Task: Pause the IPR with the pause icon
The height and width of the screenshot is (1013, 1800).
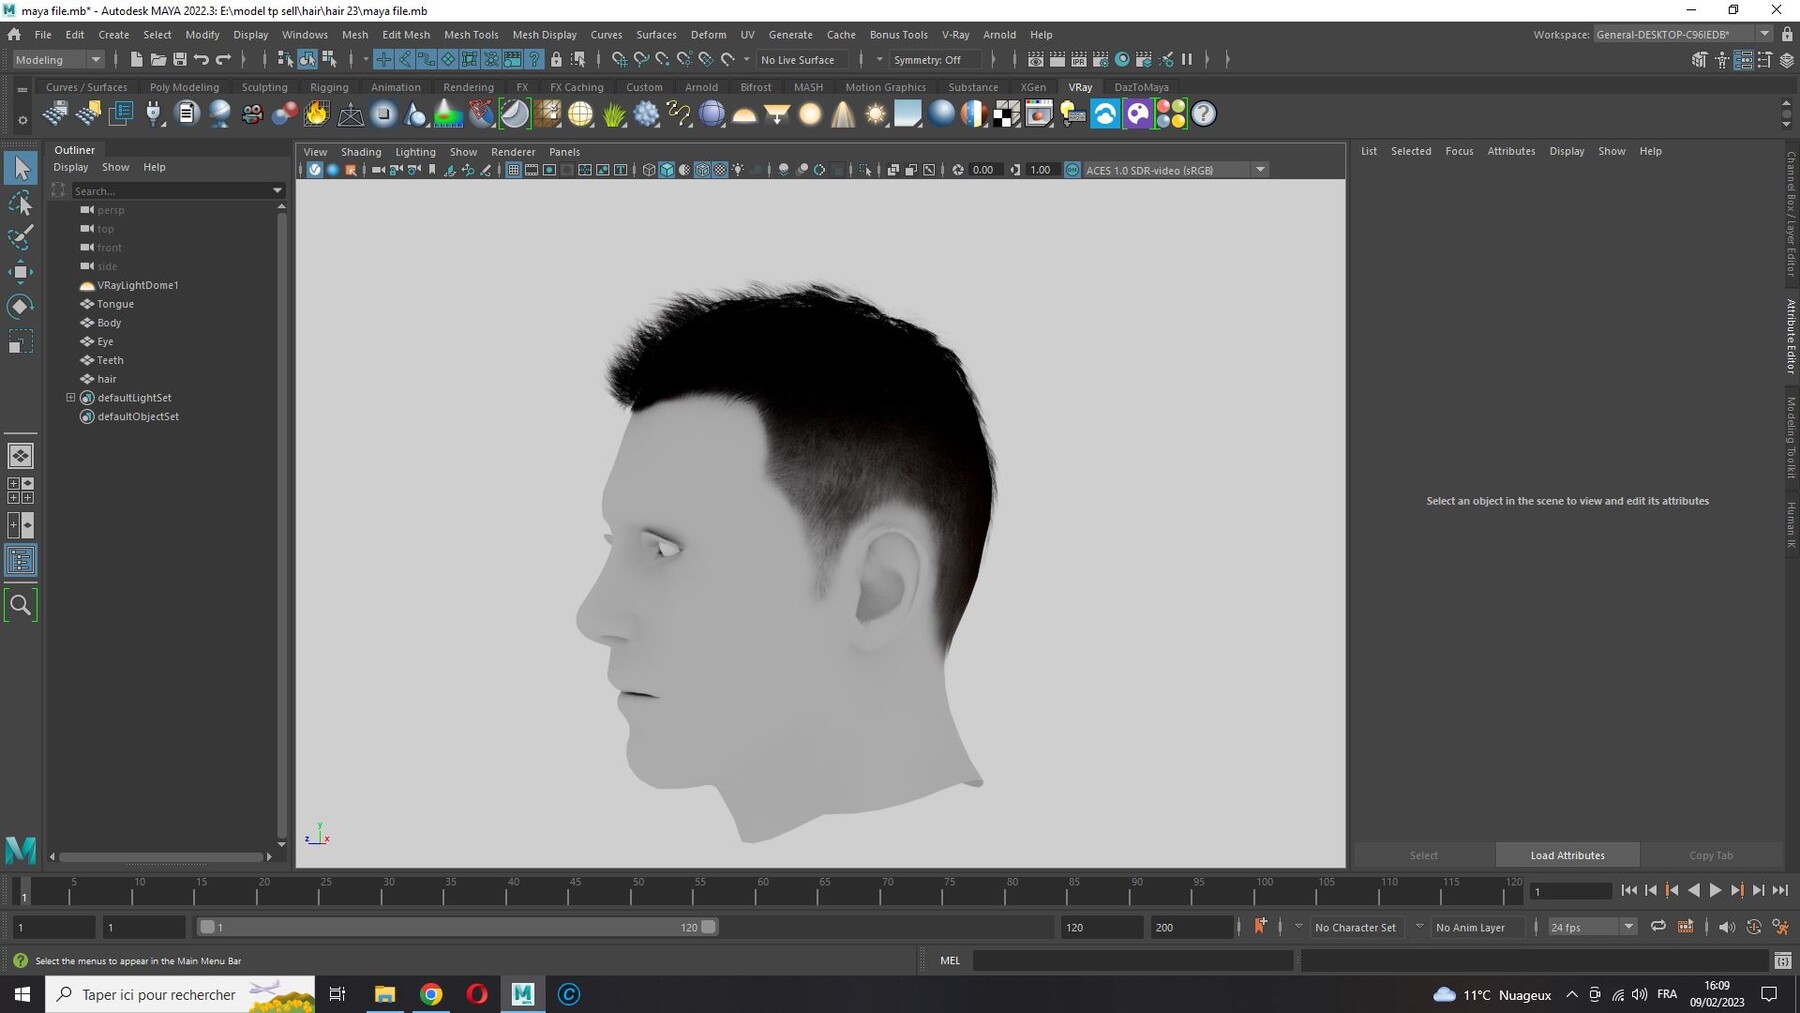Action: point(1187,60)
